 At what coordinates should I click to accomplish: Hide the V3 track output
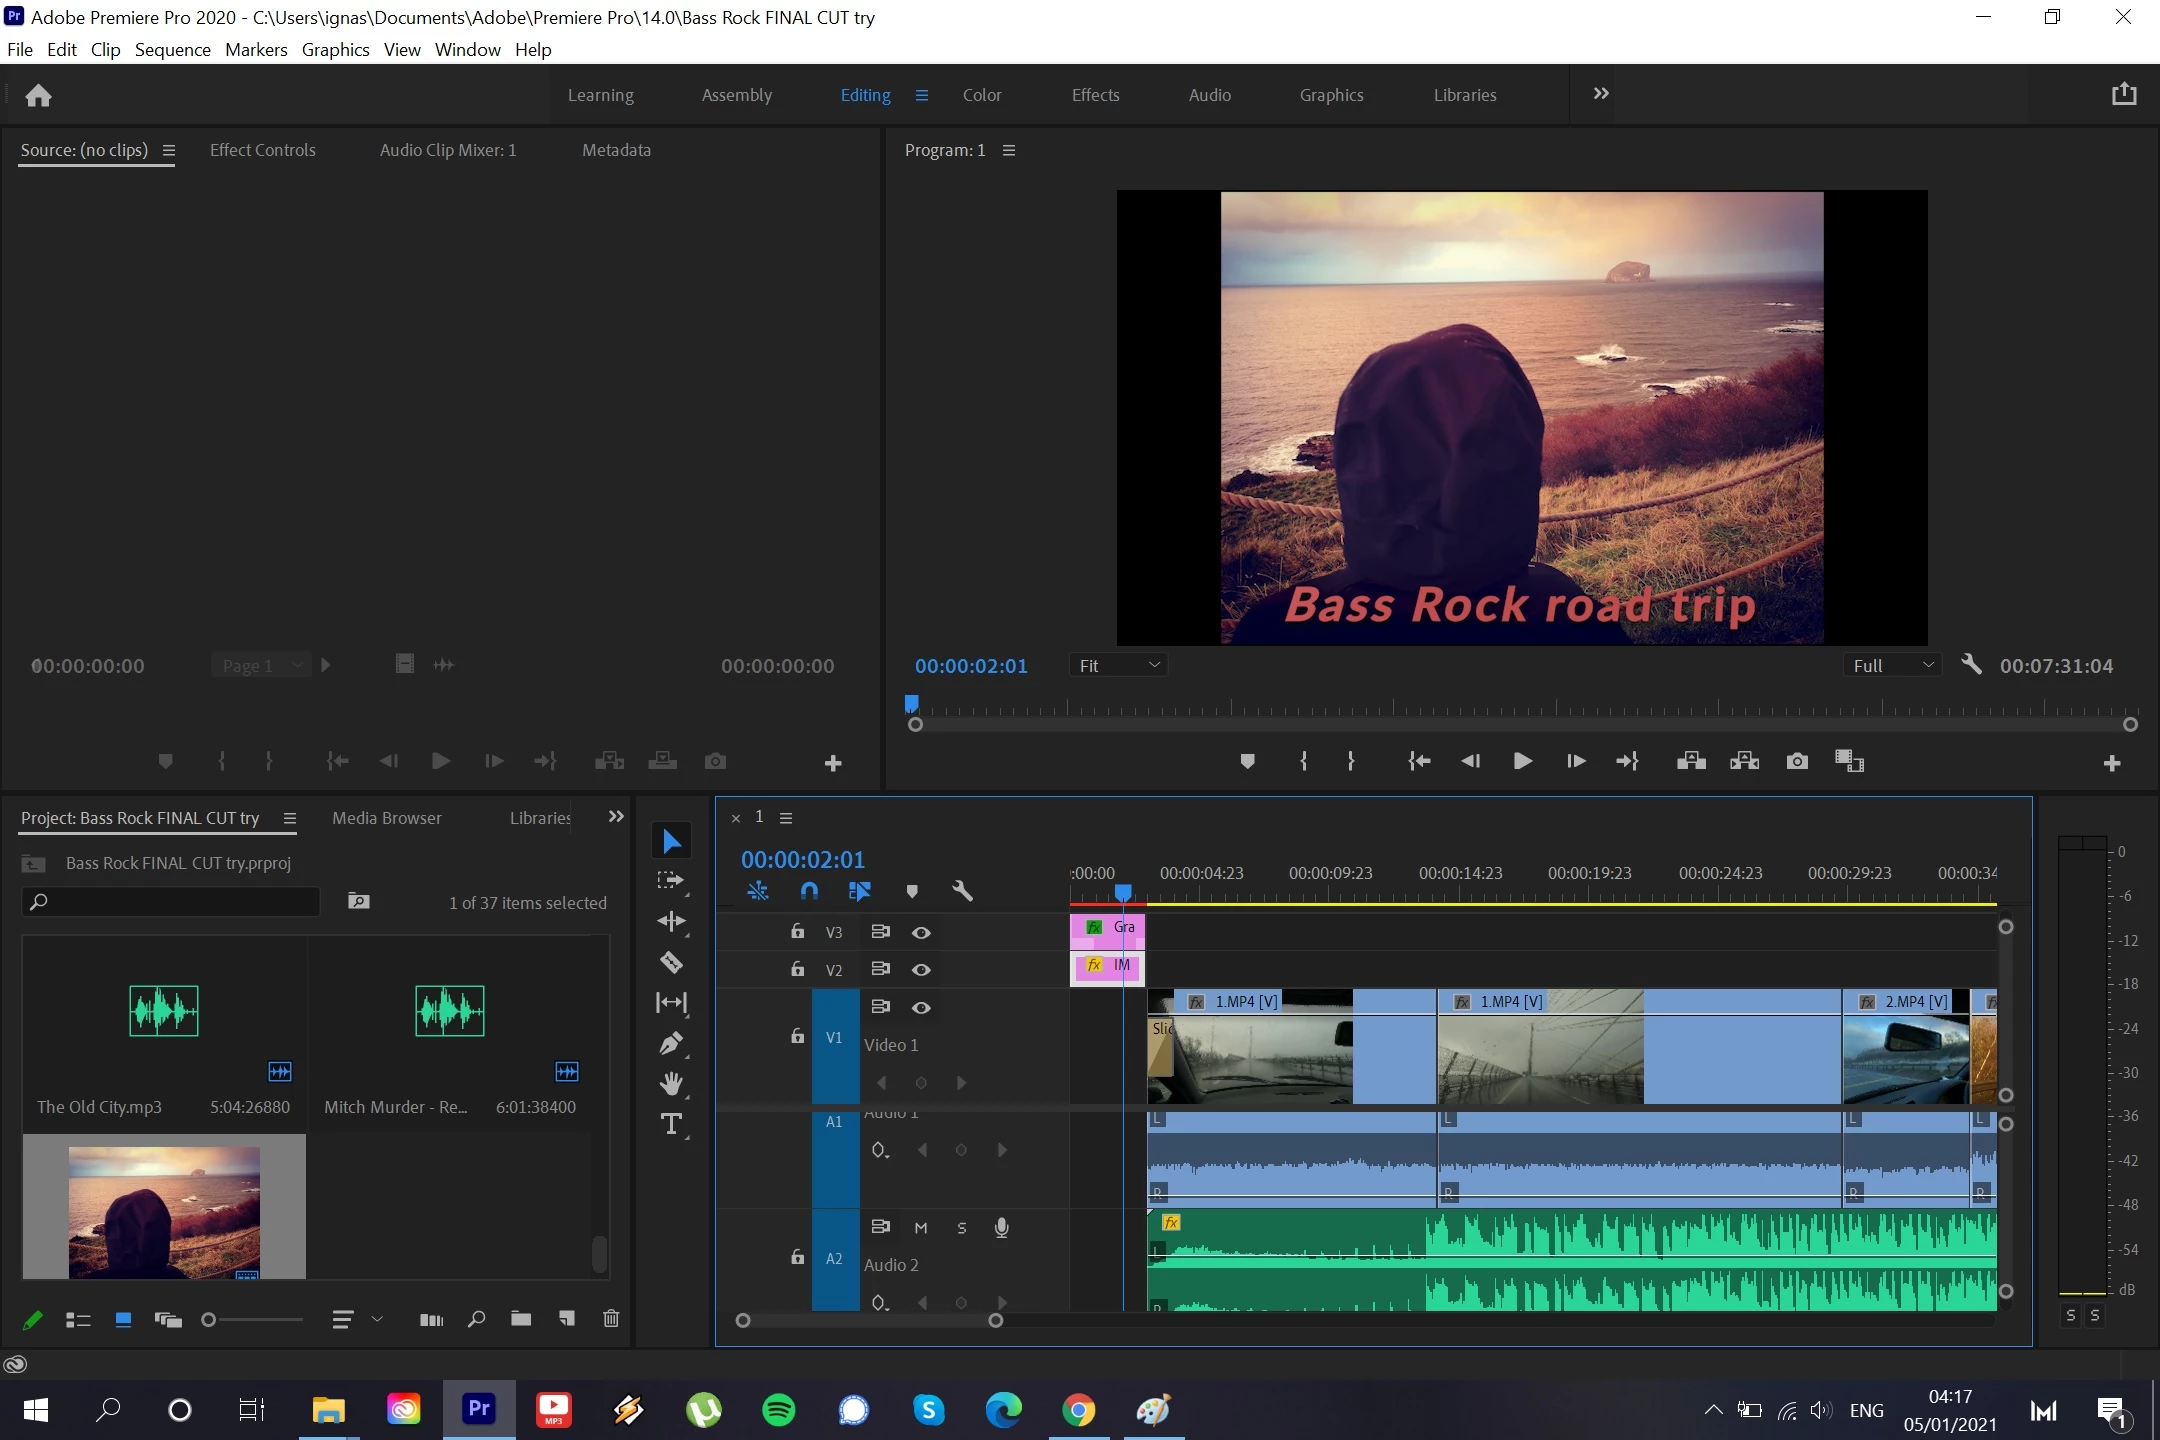[921, 932]
